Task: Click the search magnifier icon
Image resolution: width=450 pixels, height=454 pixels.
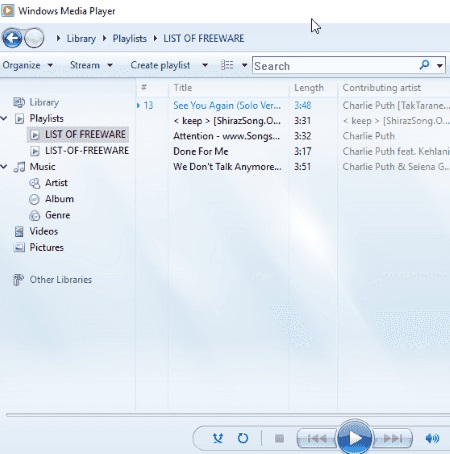Action: (x=424, y=64)
